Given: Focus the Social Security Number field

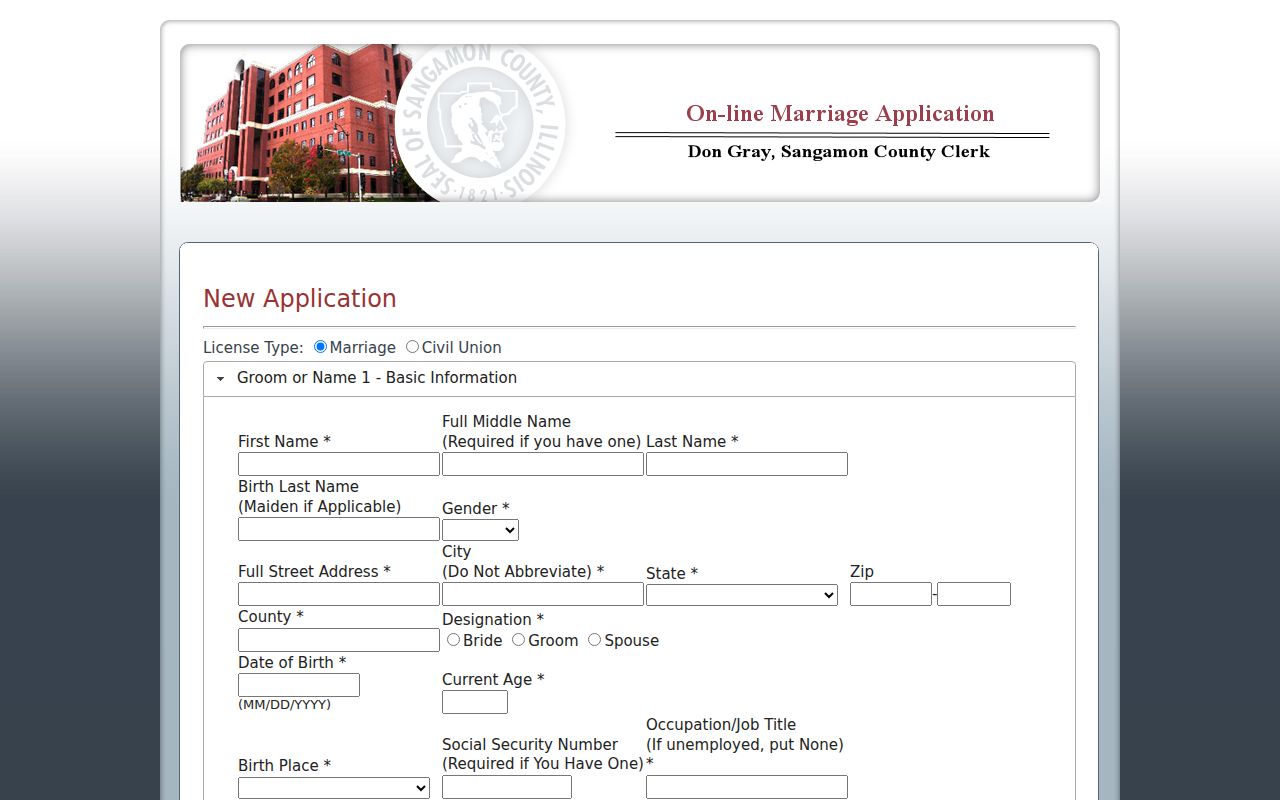Looking at the screenshot, I should pyautogui.click(x=507, y=787).
